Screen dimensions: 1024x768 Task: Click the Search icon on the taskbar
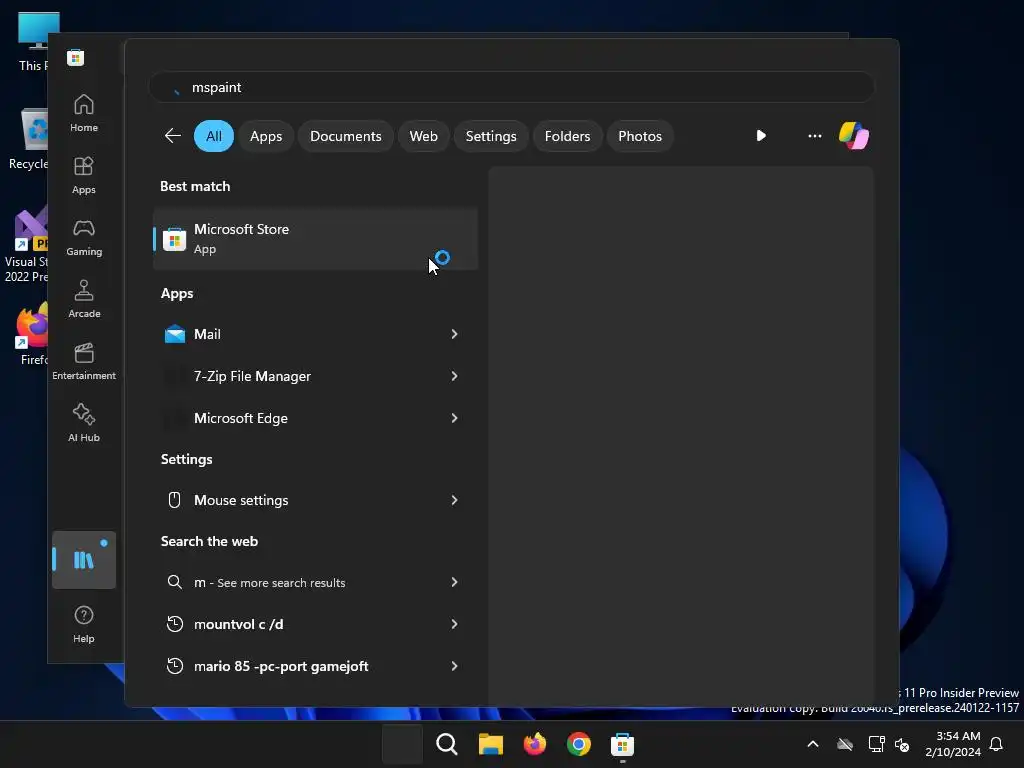tap(447, 744)
